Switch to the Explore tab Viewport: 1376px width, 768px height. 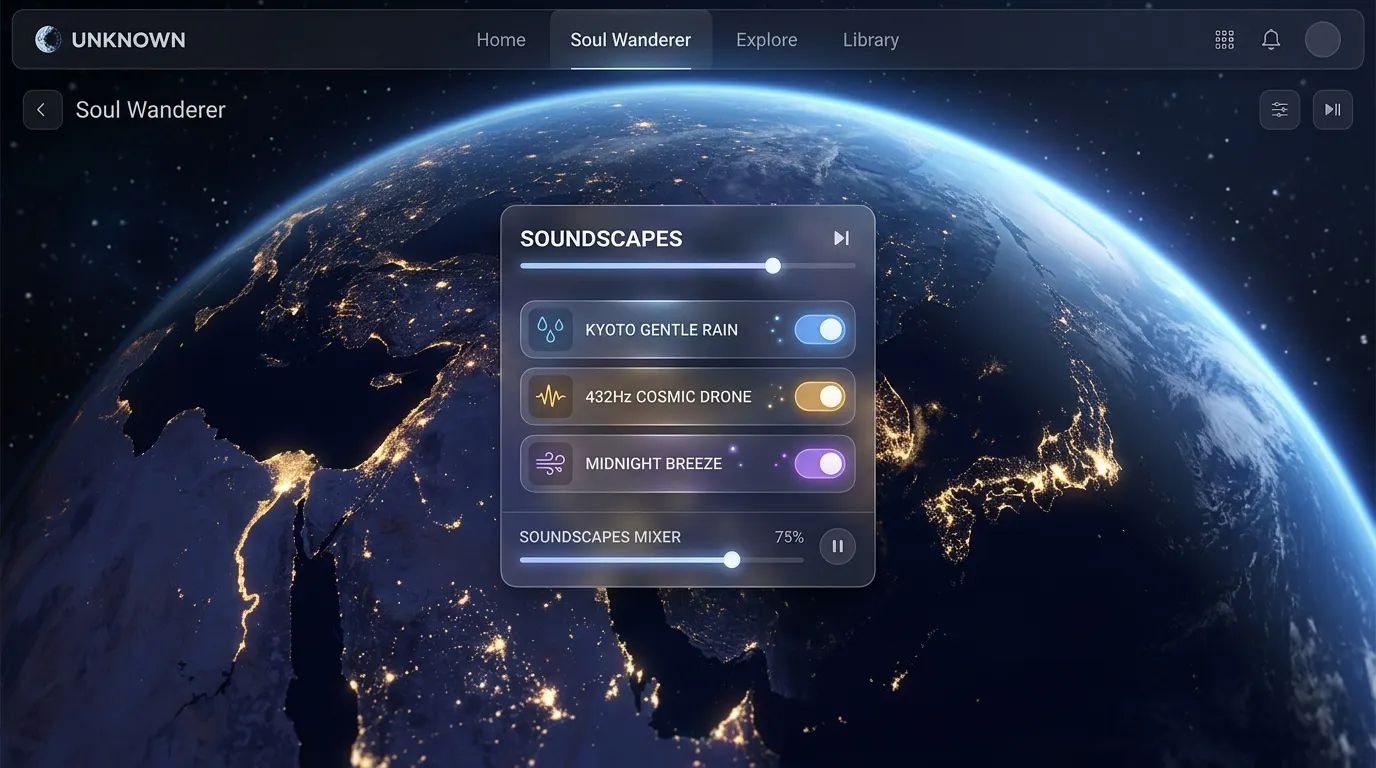pos(767,40)
